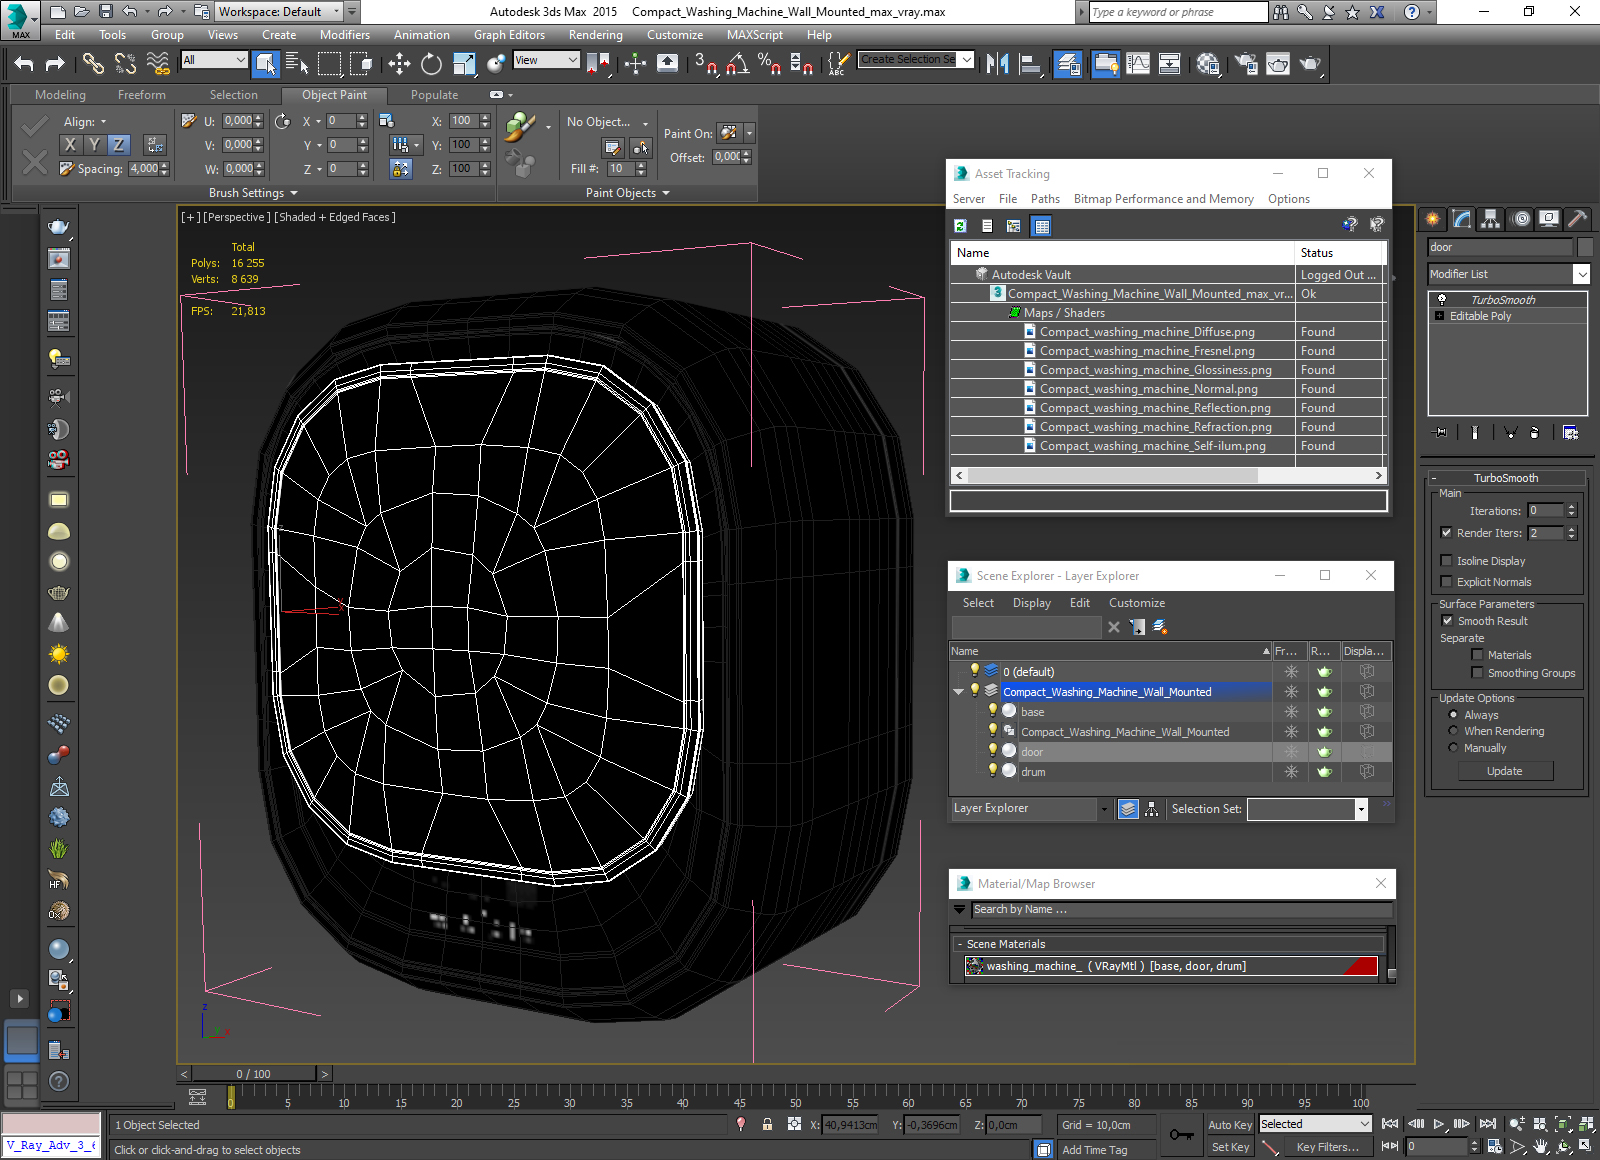Click the Undo arrow in main toolbar

point(24,64)
